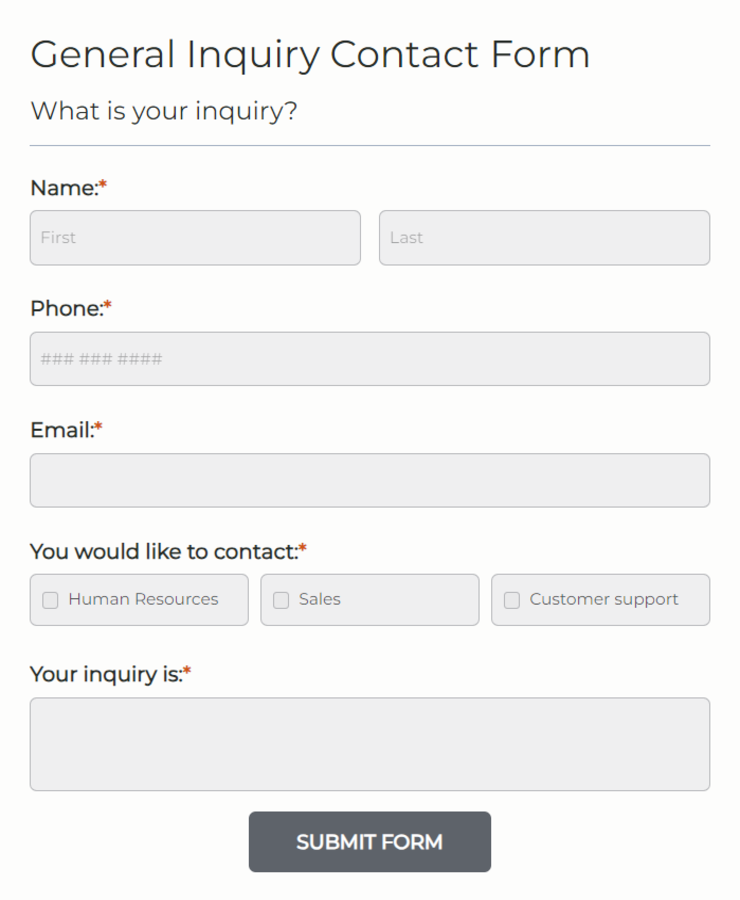Screen dimensions: 740x900
Task: Check the Sales checkbox
Action: pyautogui.click(x=280, y=600)
